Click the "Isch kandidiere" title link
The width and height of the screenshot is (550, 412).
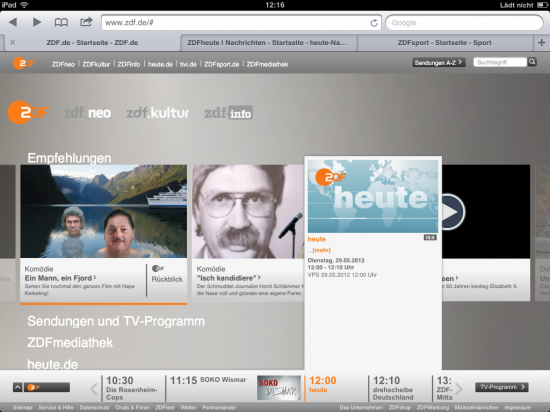click(x=229, y=278)
